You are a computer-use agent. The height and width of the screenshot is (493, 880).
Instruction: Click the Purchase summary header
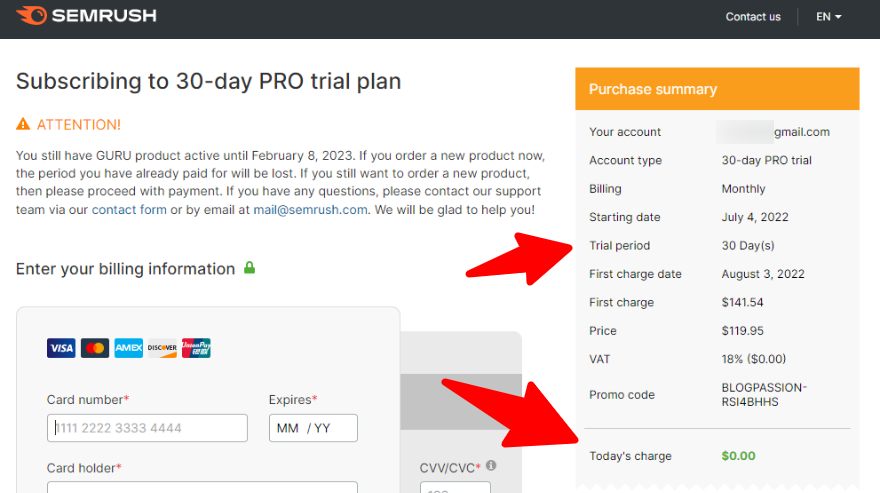[x=717, y=89]
